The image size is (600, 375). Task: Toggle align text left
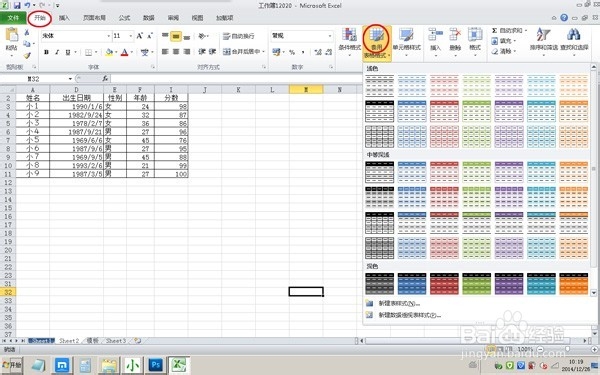(x=165, y=52)
